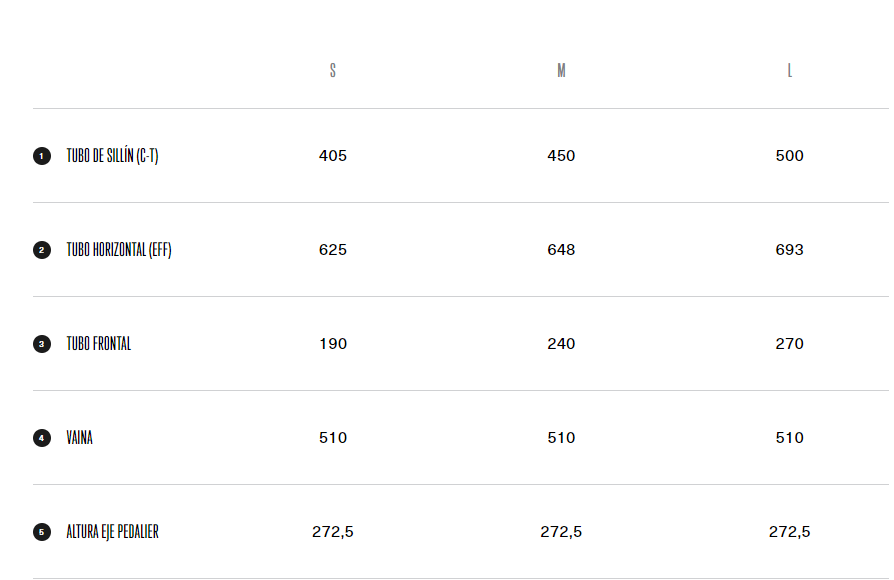Select the M size column header
The image size is (894, 580).
click(561, 71)
